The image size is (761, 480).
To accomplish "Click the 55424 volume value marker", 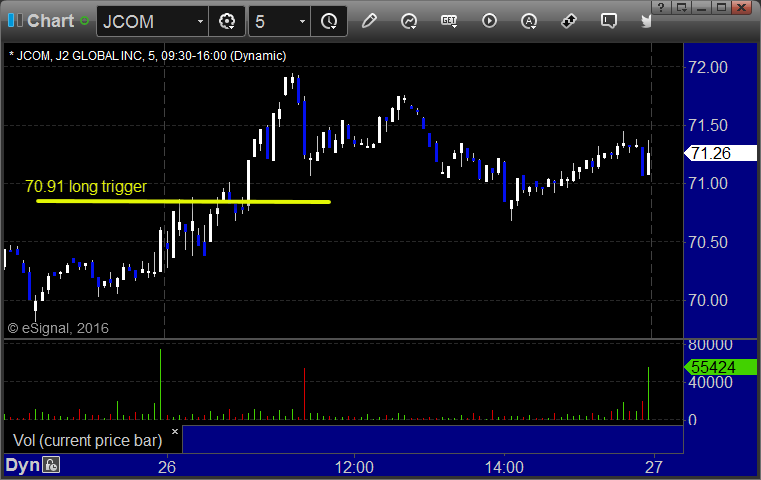I will click(x=721, y=367).
